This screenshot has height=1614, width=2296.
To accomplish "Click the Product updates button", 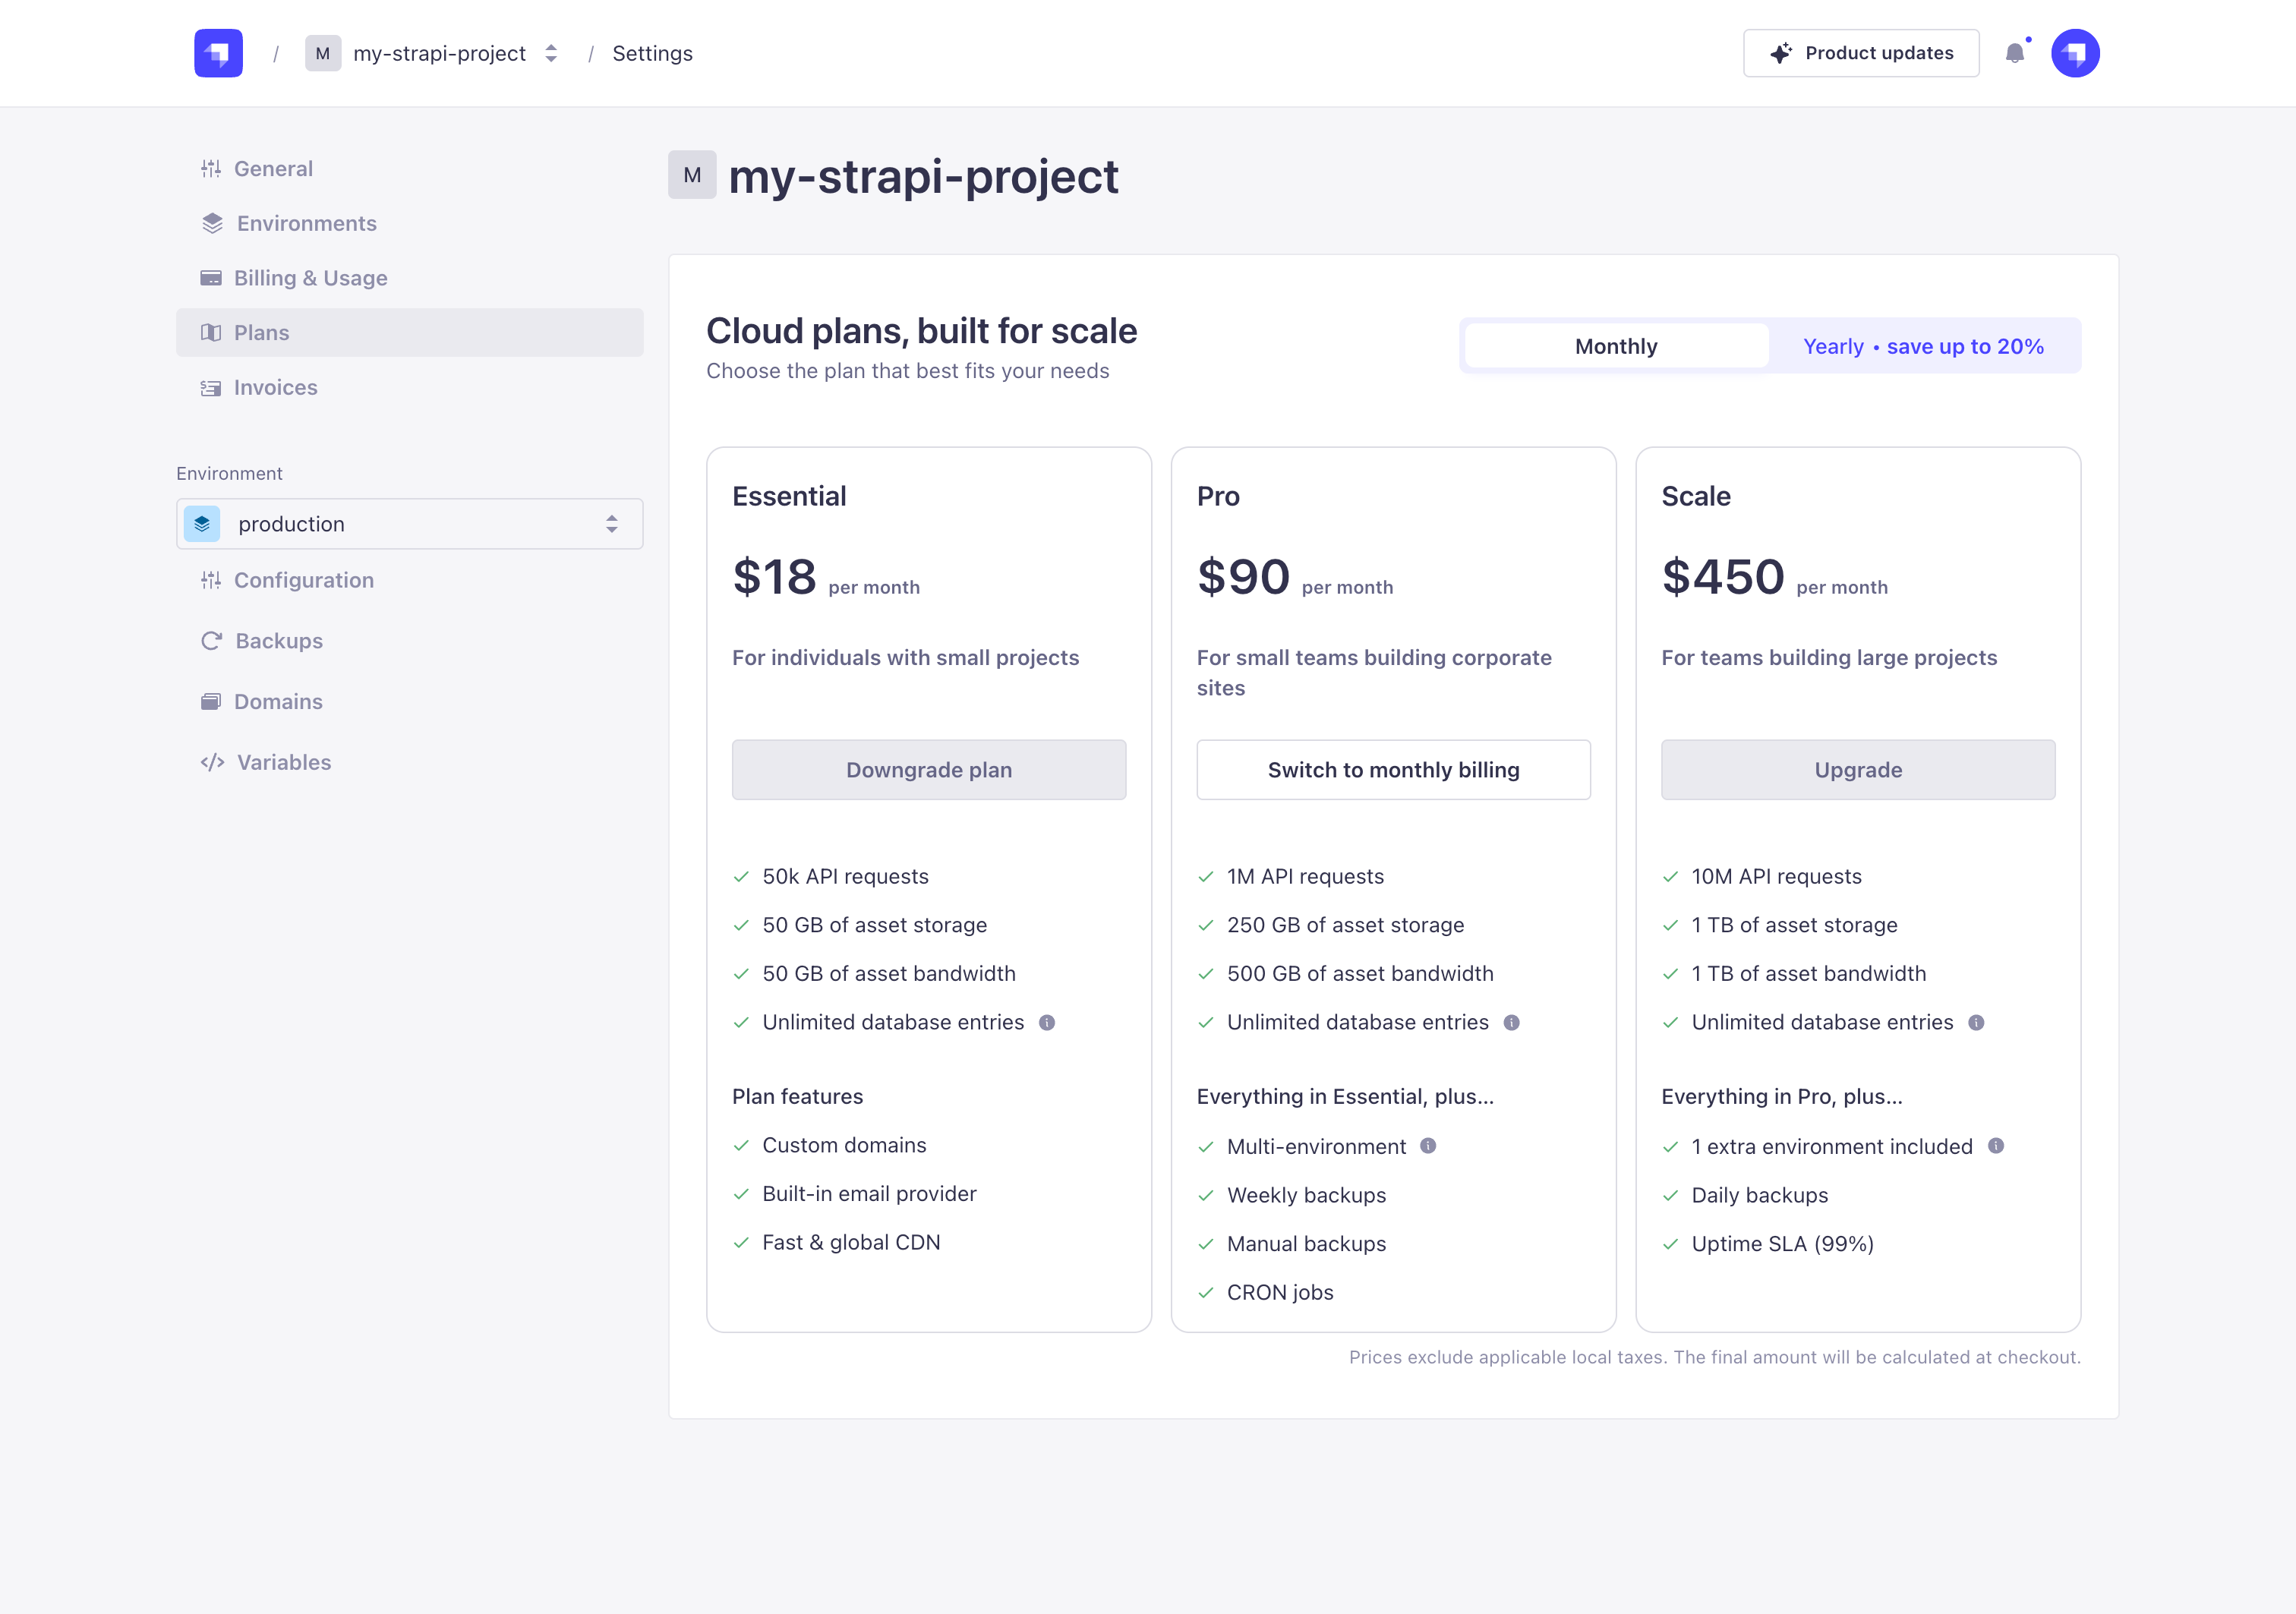I will 1861,53.
